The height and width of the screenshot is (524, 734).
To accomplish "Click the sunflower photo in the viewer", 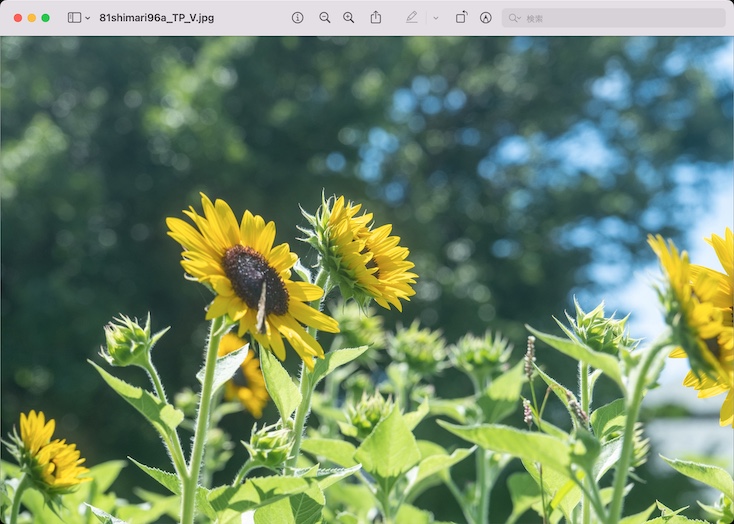I will [367, 280].
